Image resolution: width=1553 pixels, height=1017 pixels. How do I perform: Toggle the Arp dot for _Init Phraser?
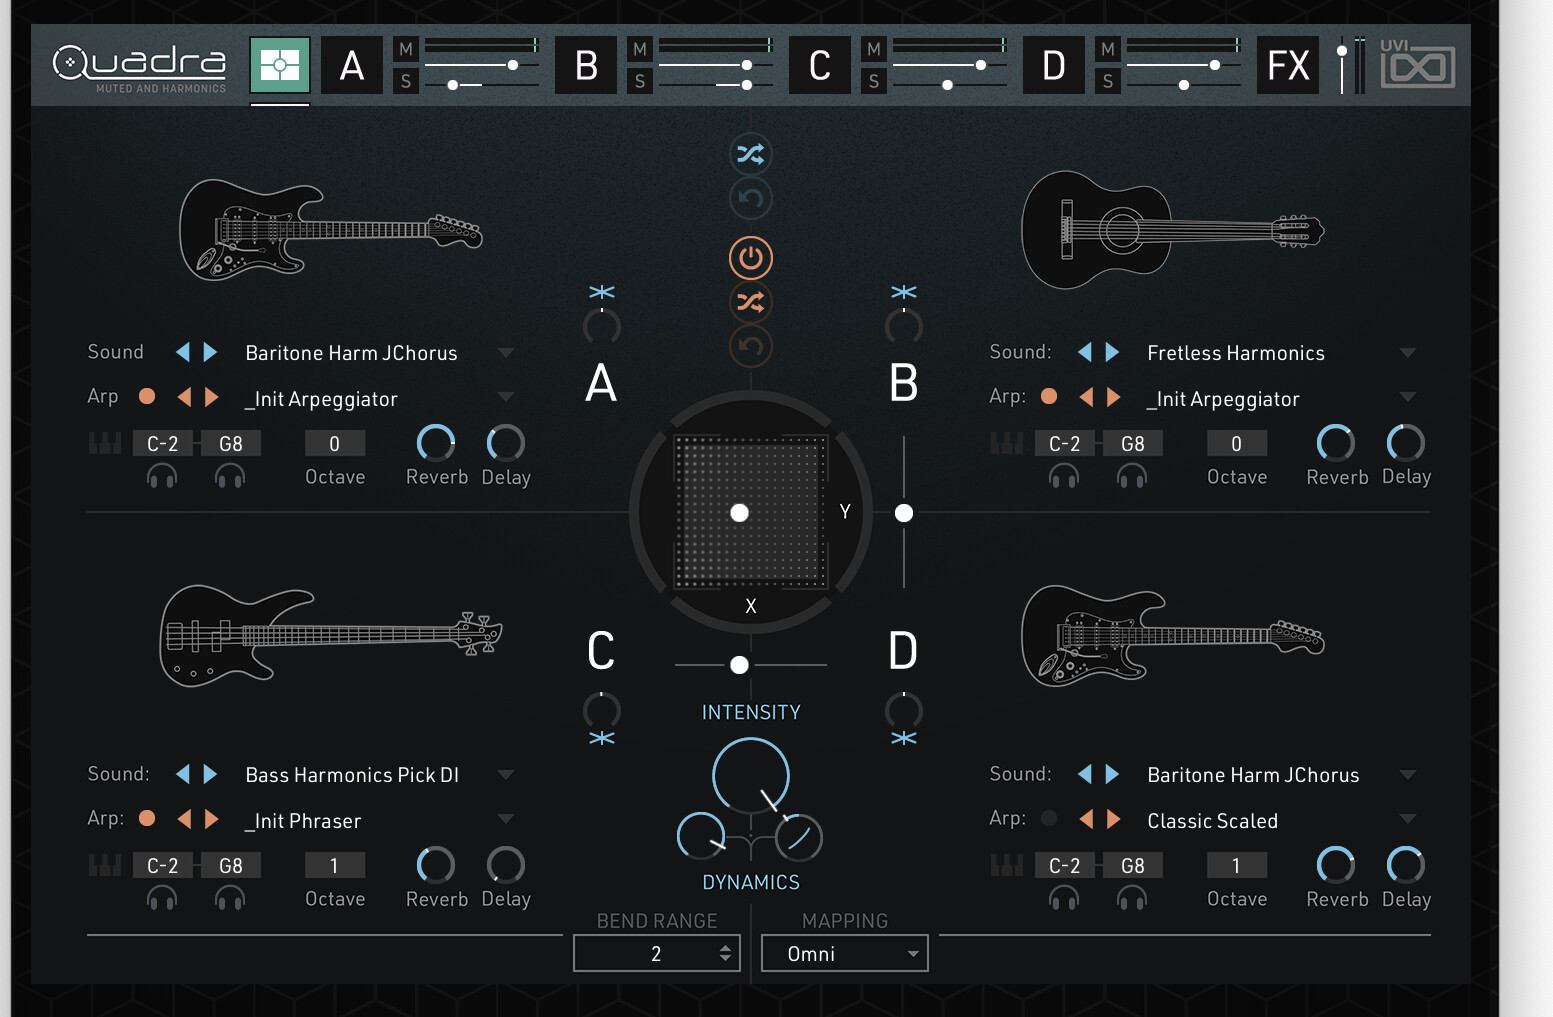[147, 818]
